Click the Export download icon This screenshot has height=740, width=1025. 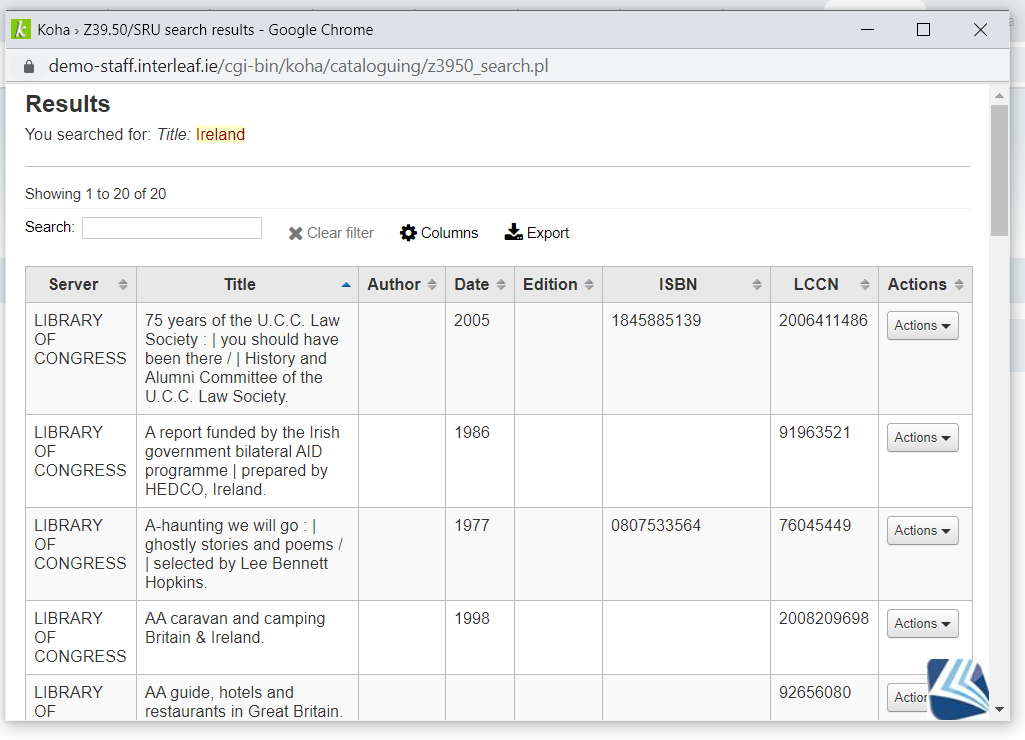click(x=513, y=232)
